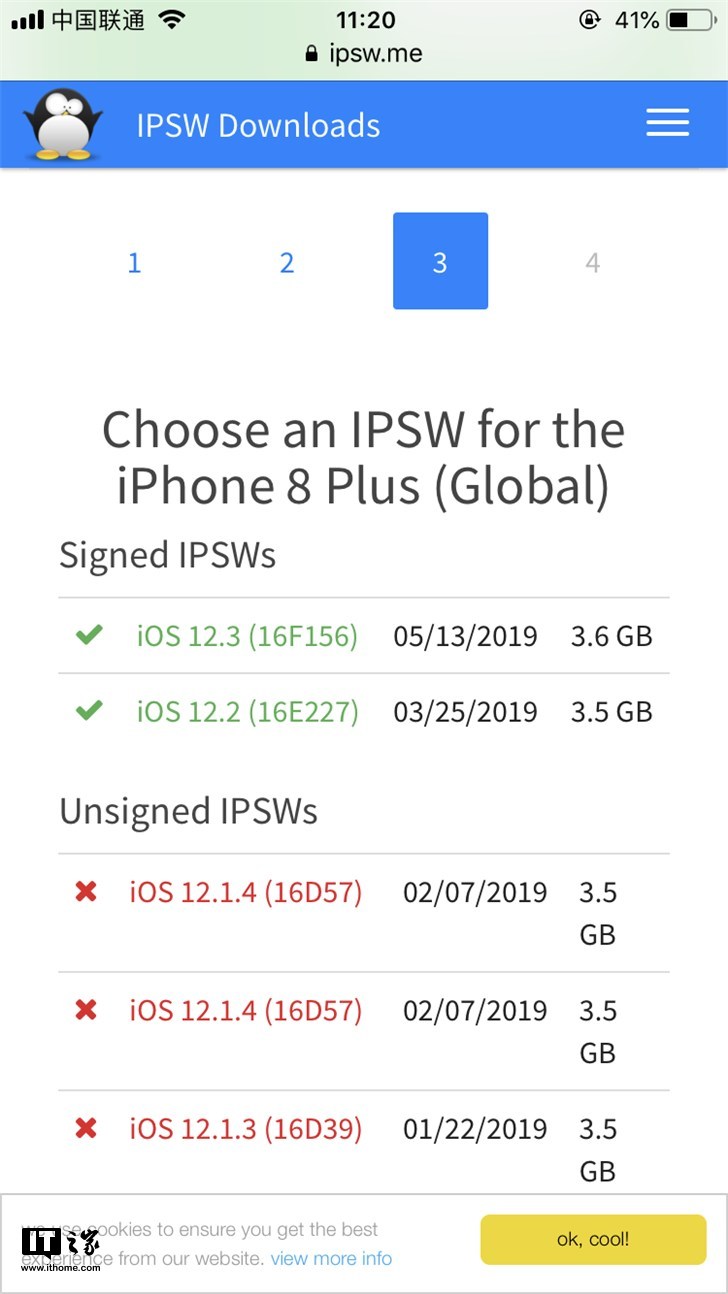Click the red X beside iOS 12.1.3
The width and height of the screenshot is (728, 1294).
point(86,1129)
